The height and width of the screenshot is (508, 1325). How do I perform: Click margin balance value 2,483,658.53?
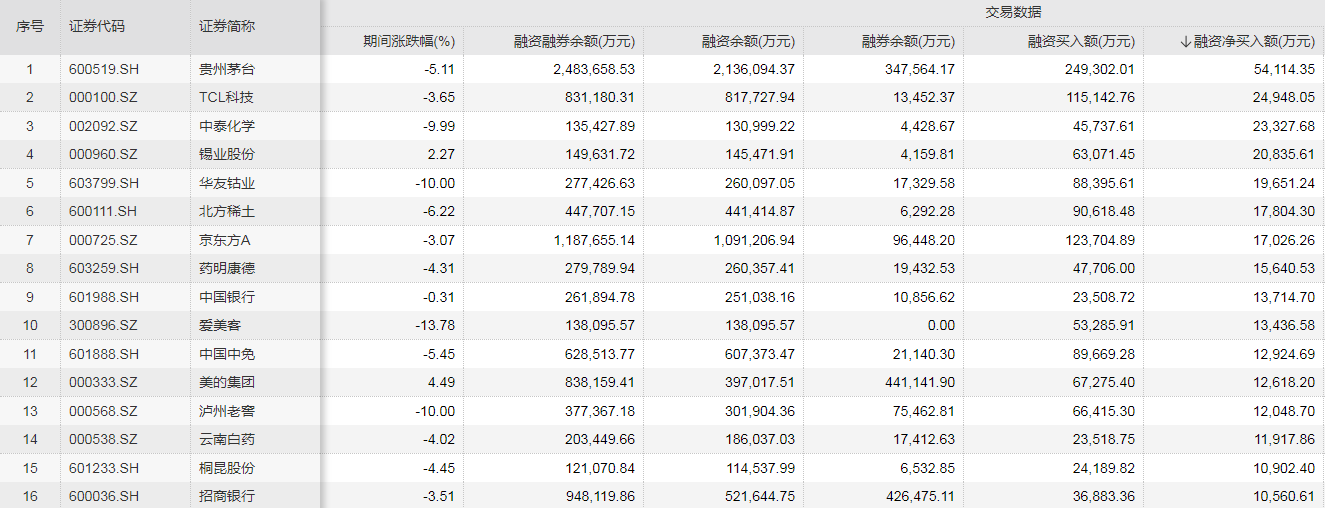pos(594,69)
